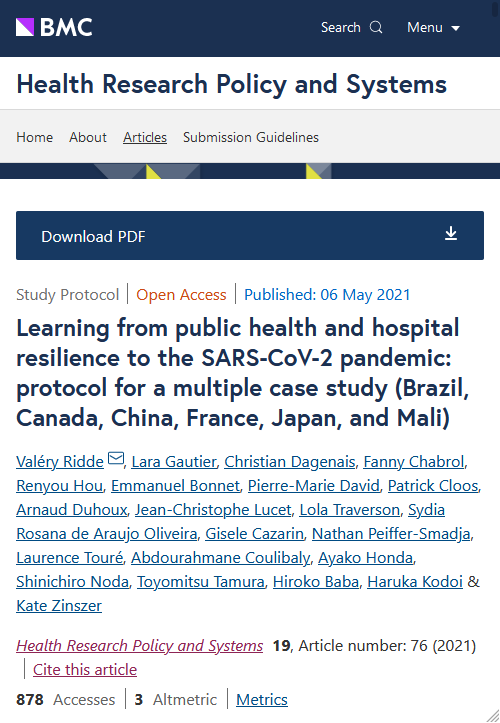Click the Article number: 76 (2021) text

pyautogui.click(x=387, y=646)
